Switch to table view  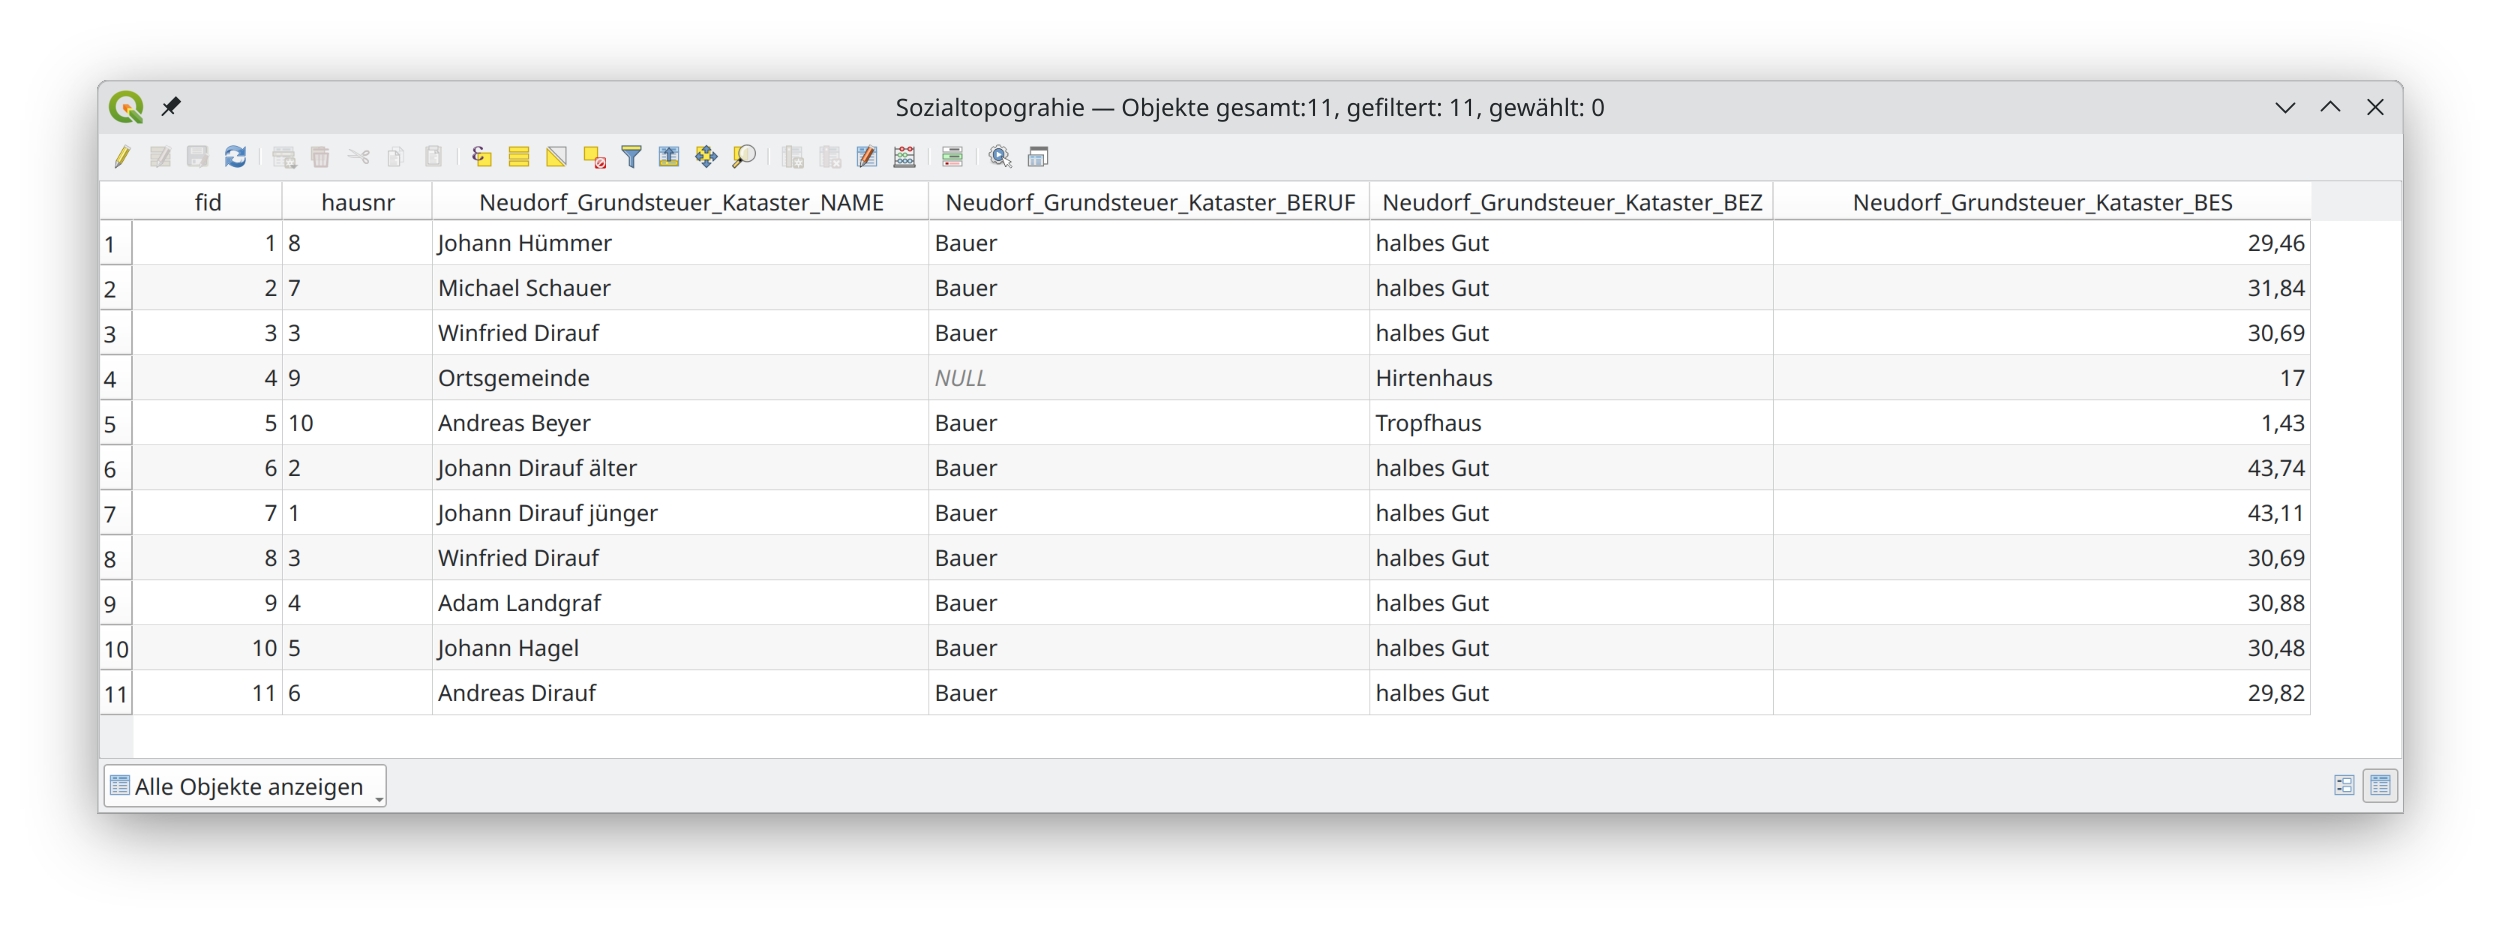[x=2380, y=786]
